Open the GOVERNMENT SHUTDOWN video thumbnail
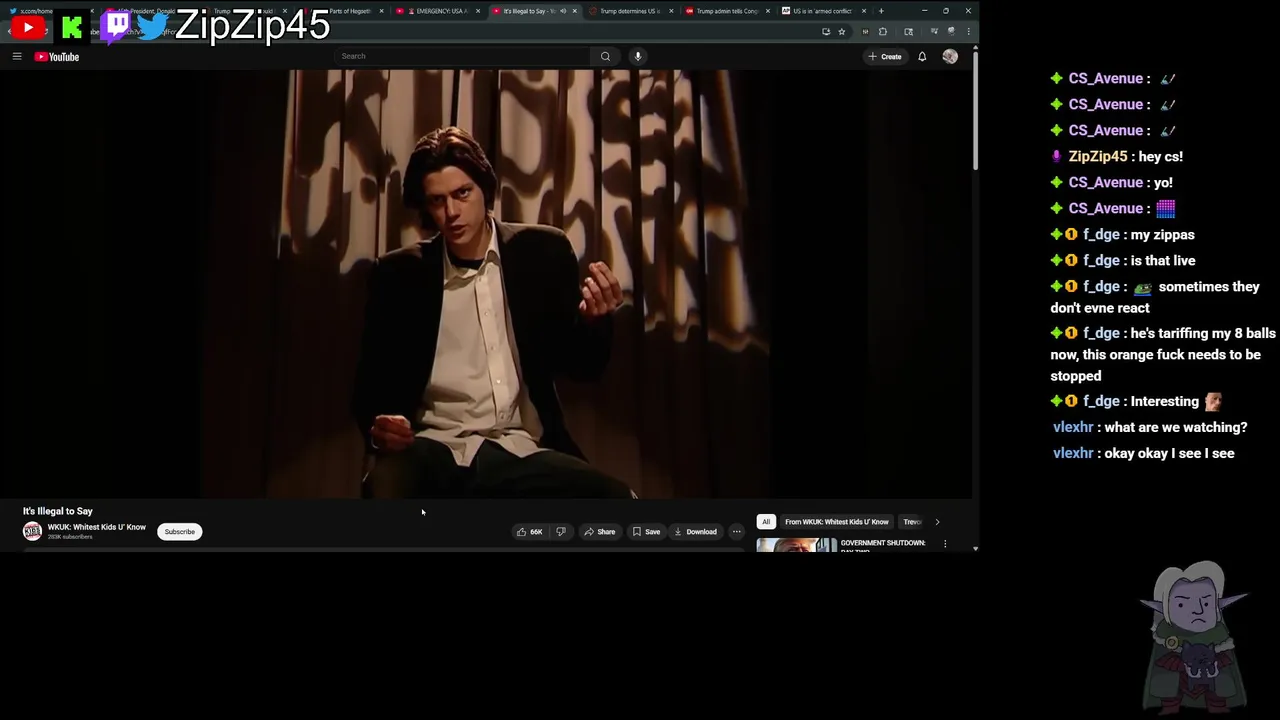This screenshot has width=1280, height=720. (x=797, y=544)
